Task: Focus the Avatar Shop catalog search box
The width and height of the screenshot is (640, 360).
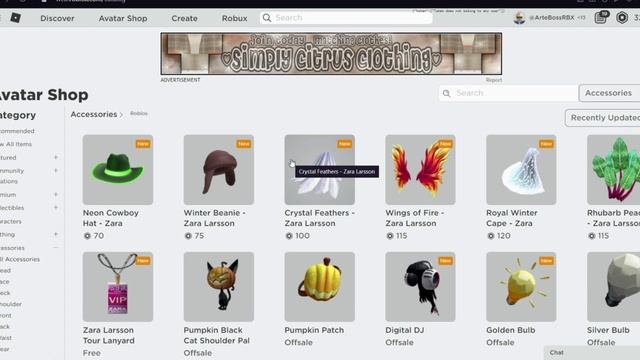Action: (x=509, y=93)
